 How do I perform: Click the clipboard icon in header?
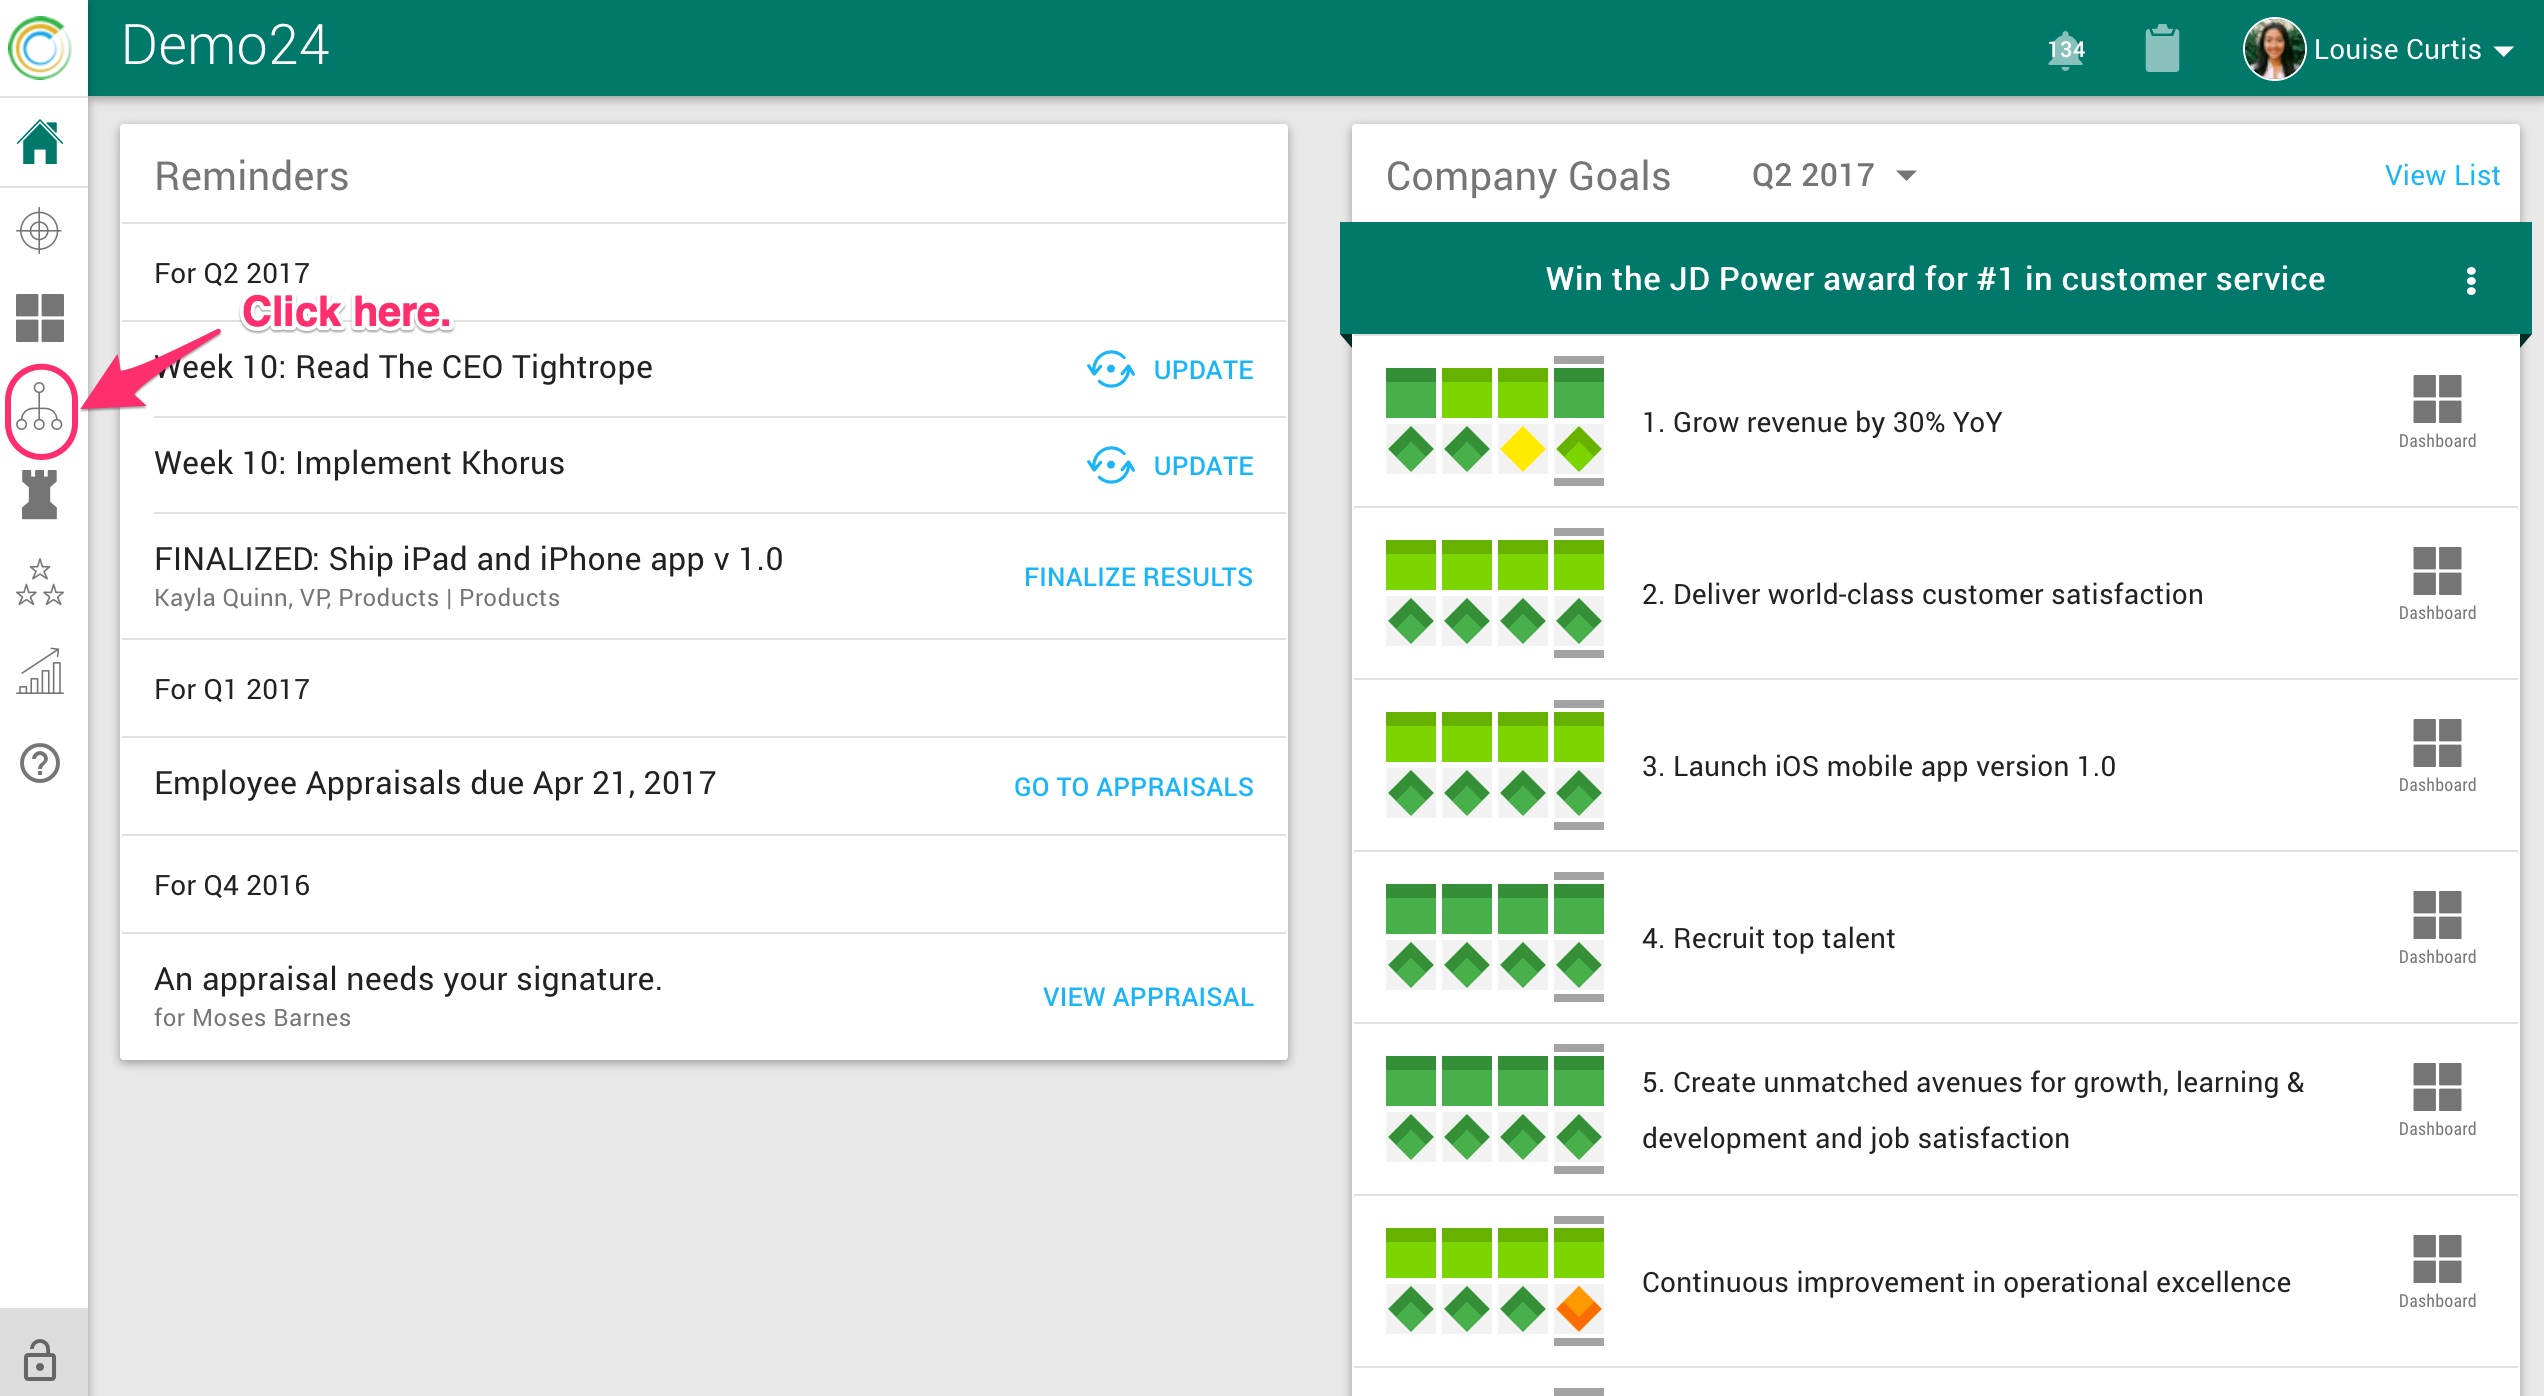coord(2161,48)
